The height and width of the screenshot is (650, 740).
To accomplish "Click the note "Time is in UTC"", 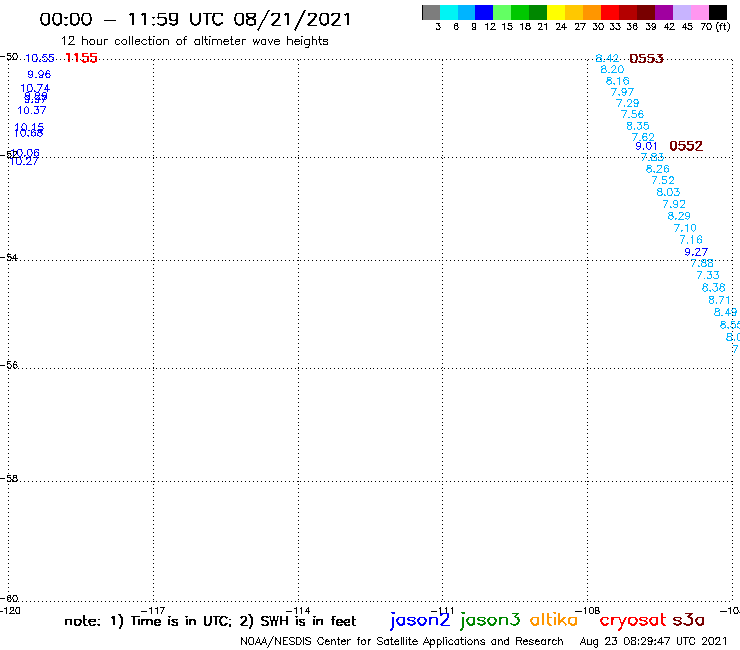I will coord(181,621).
